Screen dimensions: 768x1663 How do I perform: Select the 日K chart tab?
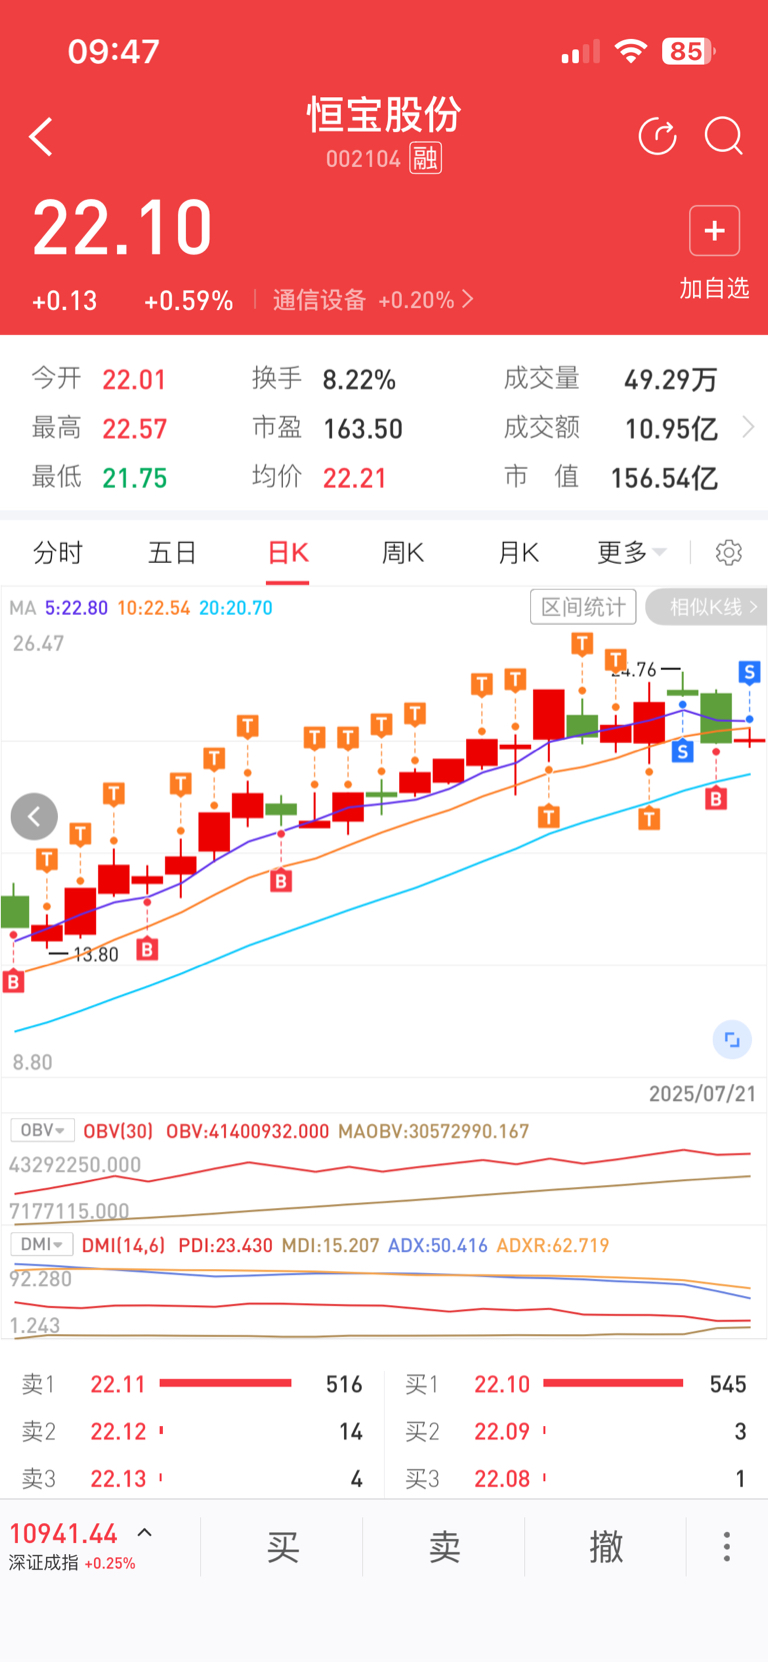tap(288, 552)
